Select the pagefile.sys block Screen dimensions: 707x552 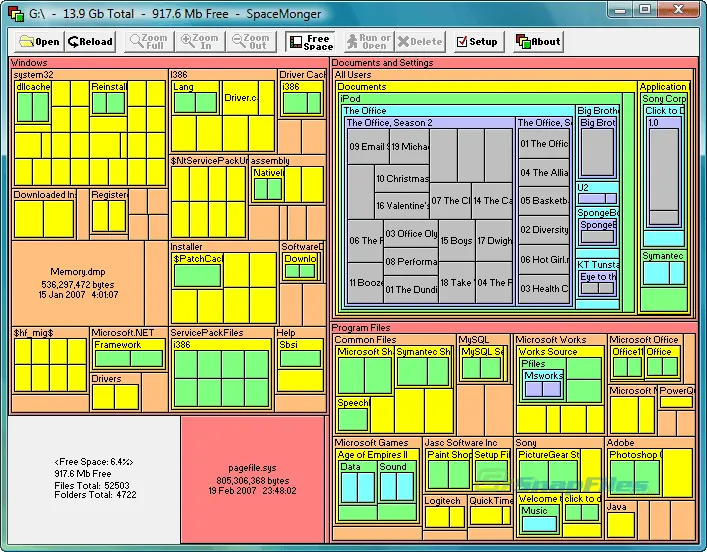[x=252, y=479]
